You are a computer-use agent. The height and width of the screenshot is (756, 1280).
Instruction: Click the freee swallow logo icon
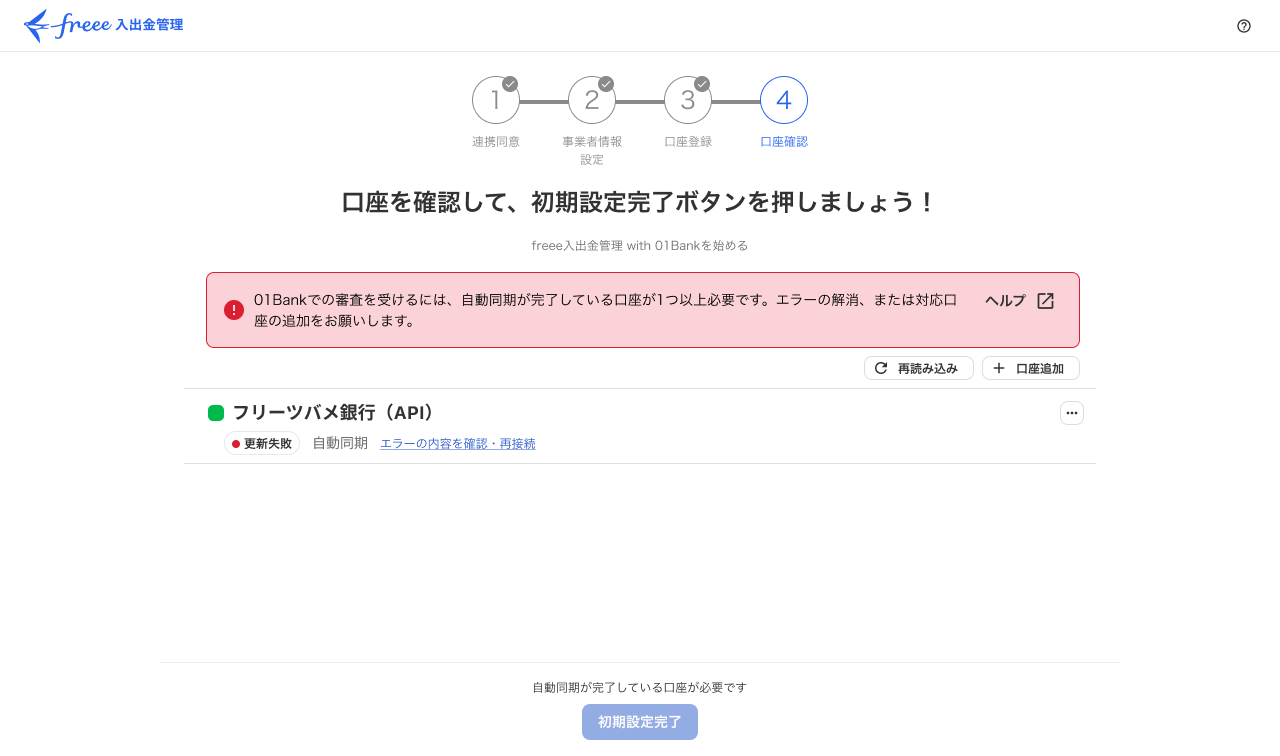coord(38,26)
